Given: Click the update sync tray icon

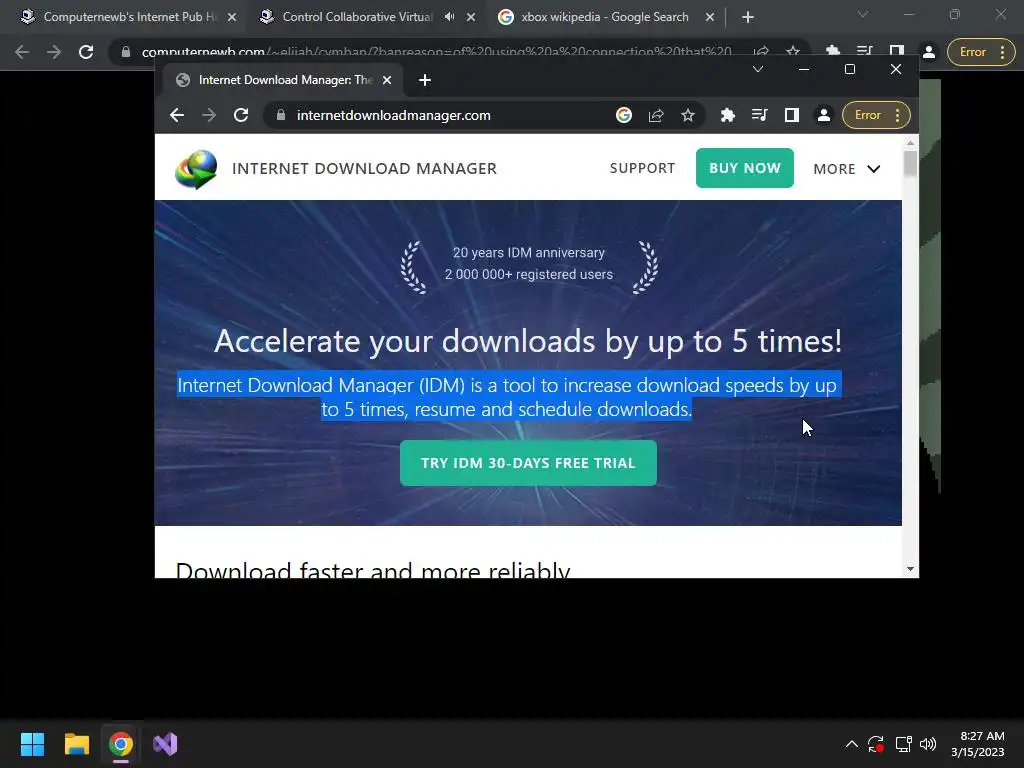Looking at the screenshot, I should [x=876, y=744].
